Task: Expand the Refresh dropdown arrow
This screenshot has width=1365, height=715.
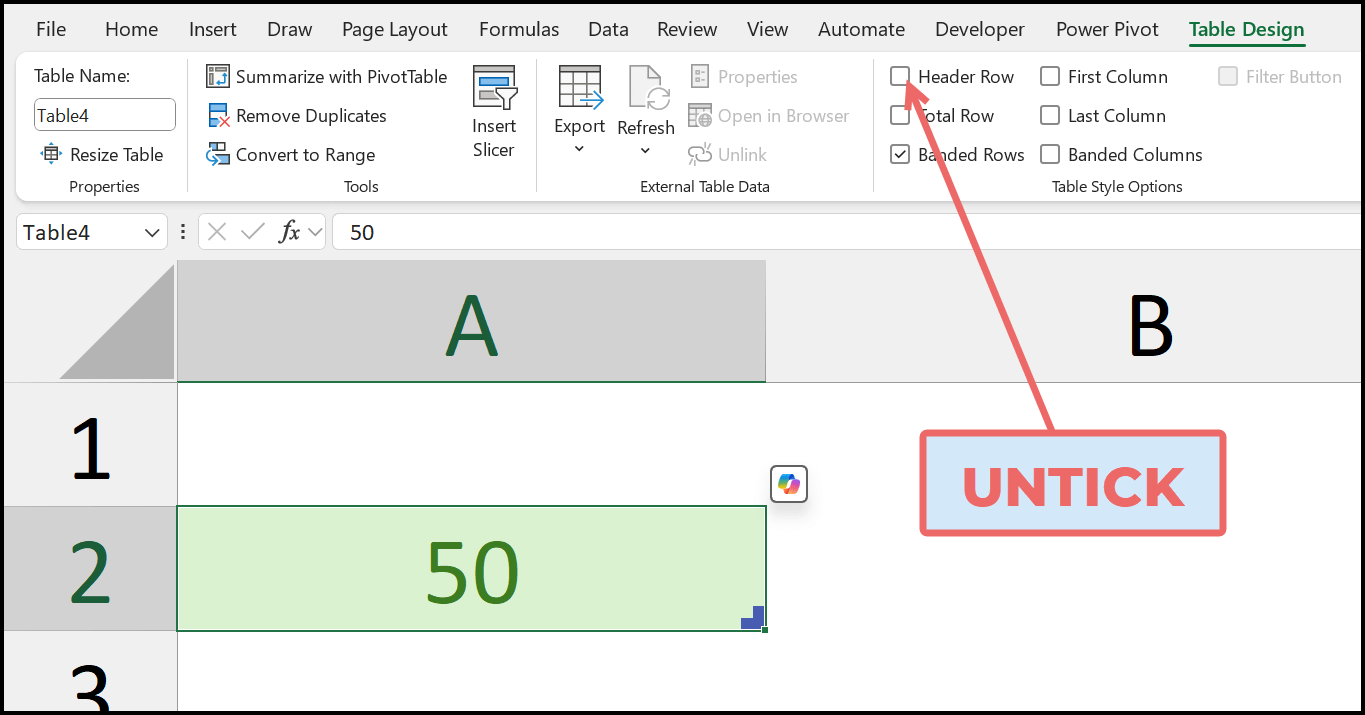Action: click(645, 151)
